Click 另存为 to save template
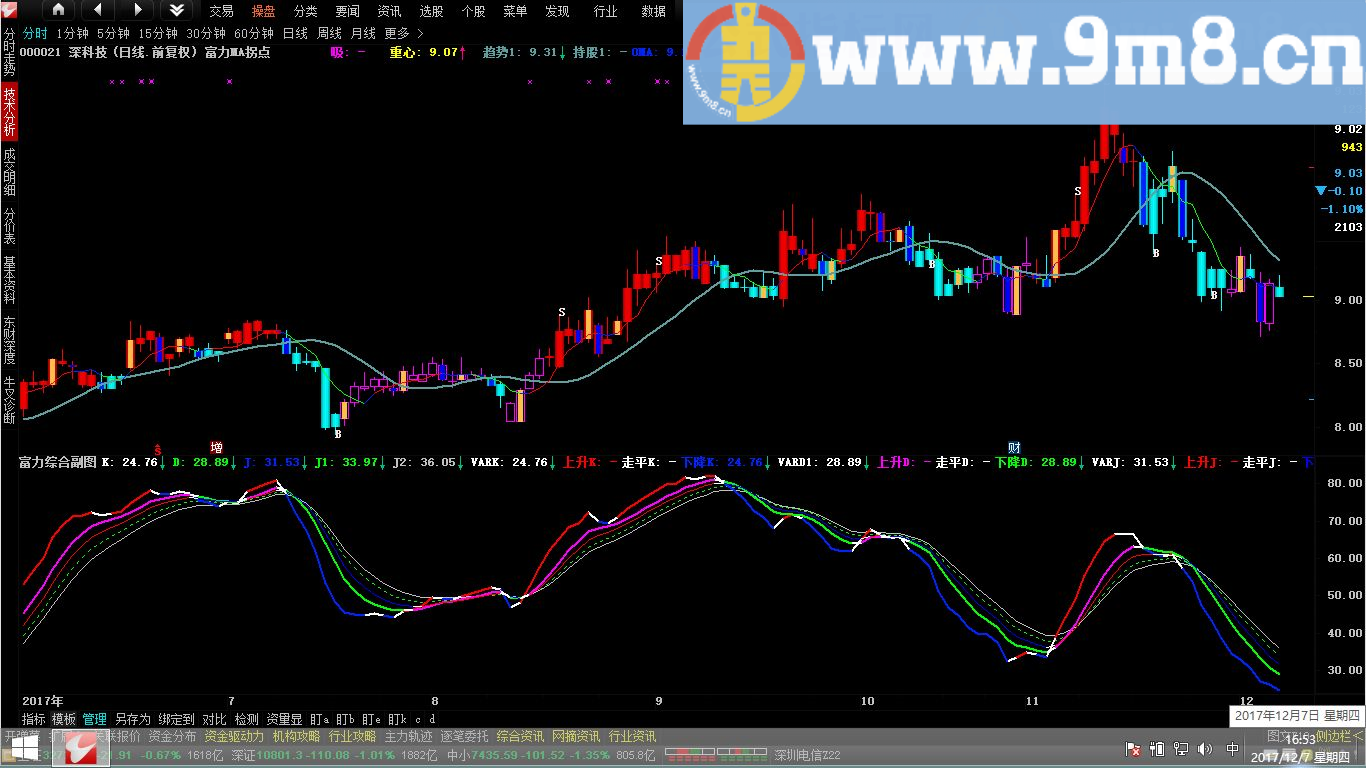The height and width of the screenshot is (768, 1366). point(132,719)
